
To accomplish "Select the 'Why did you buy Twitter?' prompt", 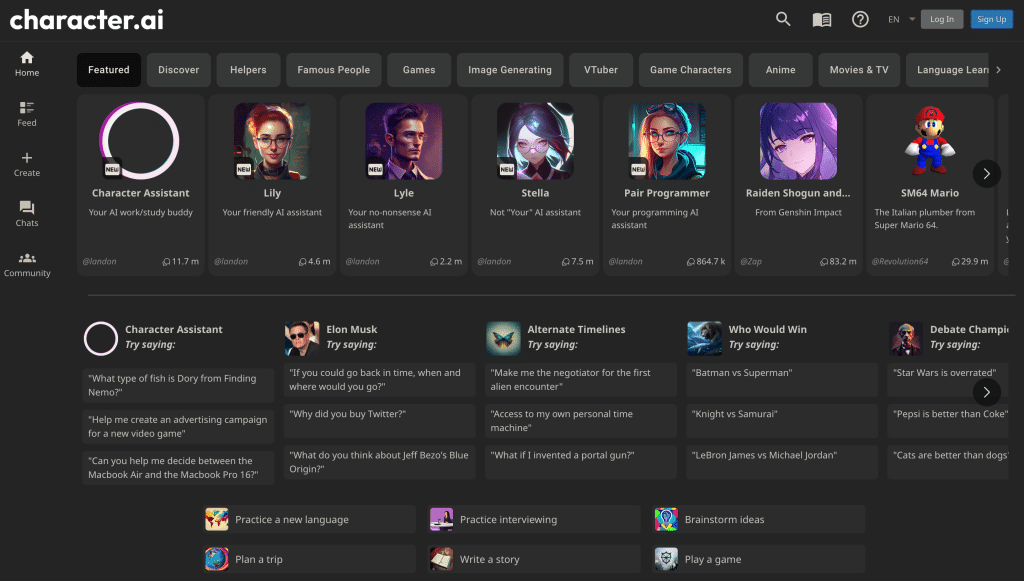I will pos(379,414).
